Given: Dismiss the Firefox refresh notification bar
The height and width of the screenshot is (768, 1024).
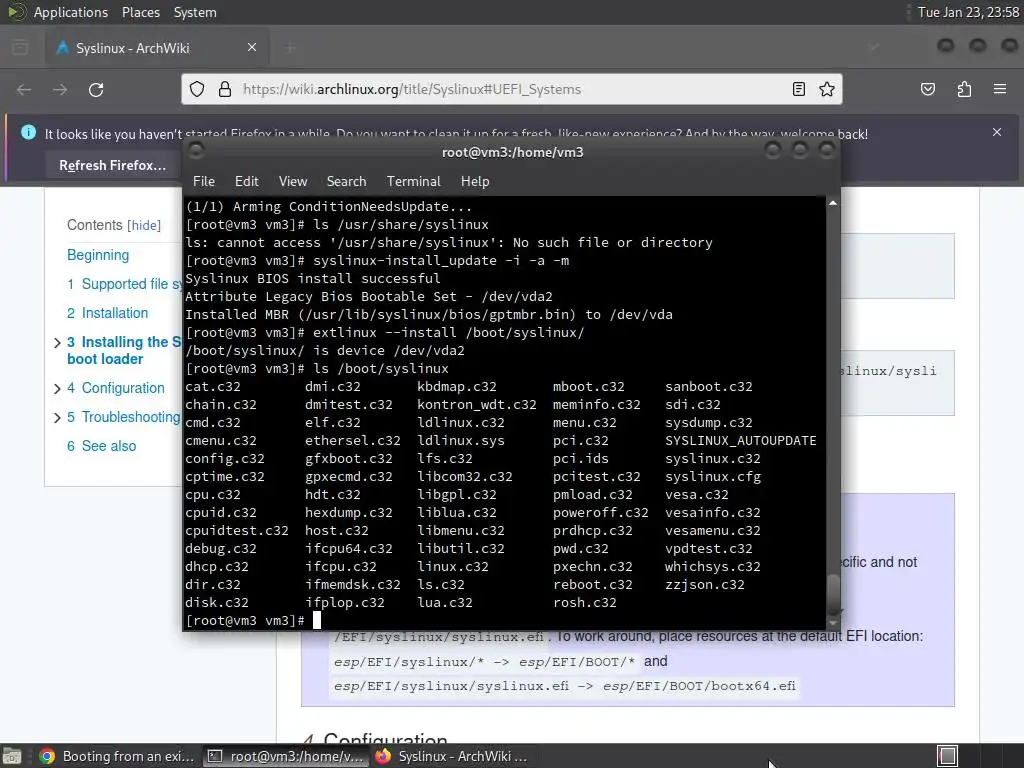Looking at the screenshot, I should pyautogui.click(x=997, y=132).
